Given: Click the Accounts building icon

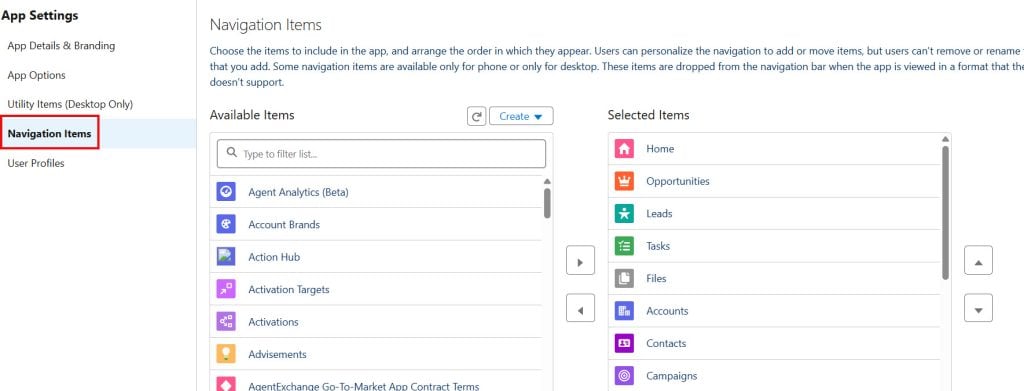Looking at the screenshot, I should point(624,311).
